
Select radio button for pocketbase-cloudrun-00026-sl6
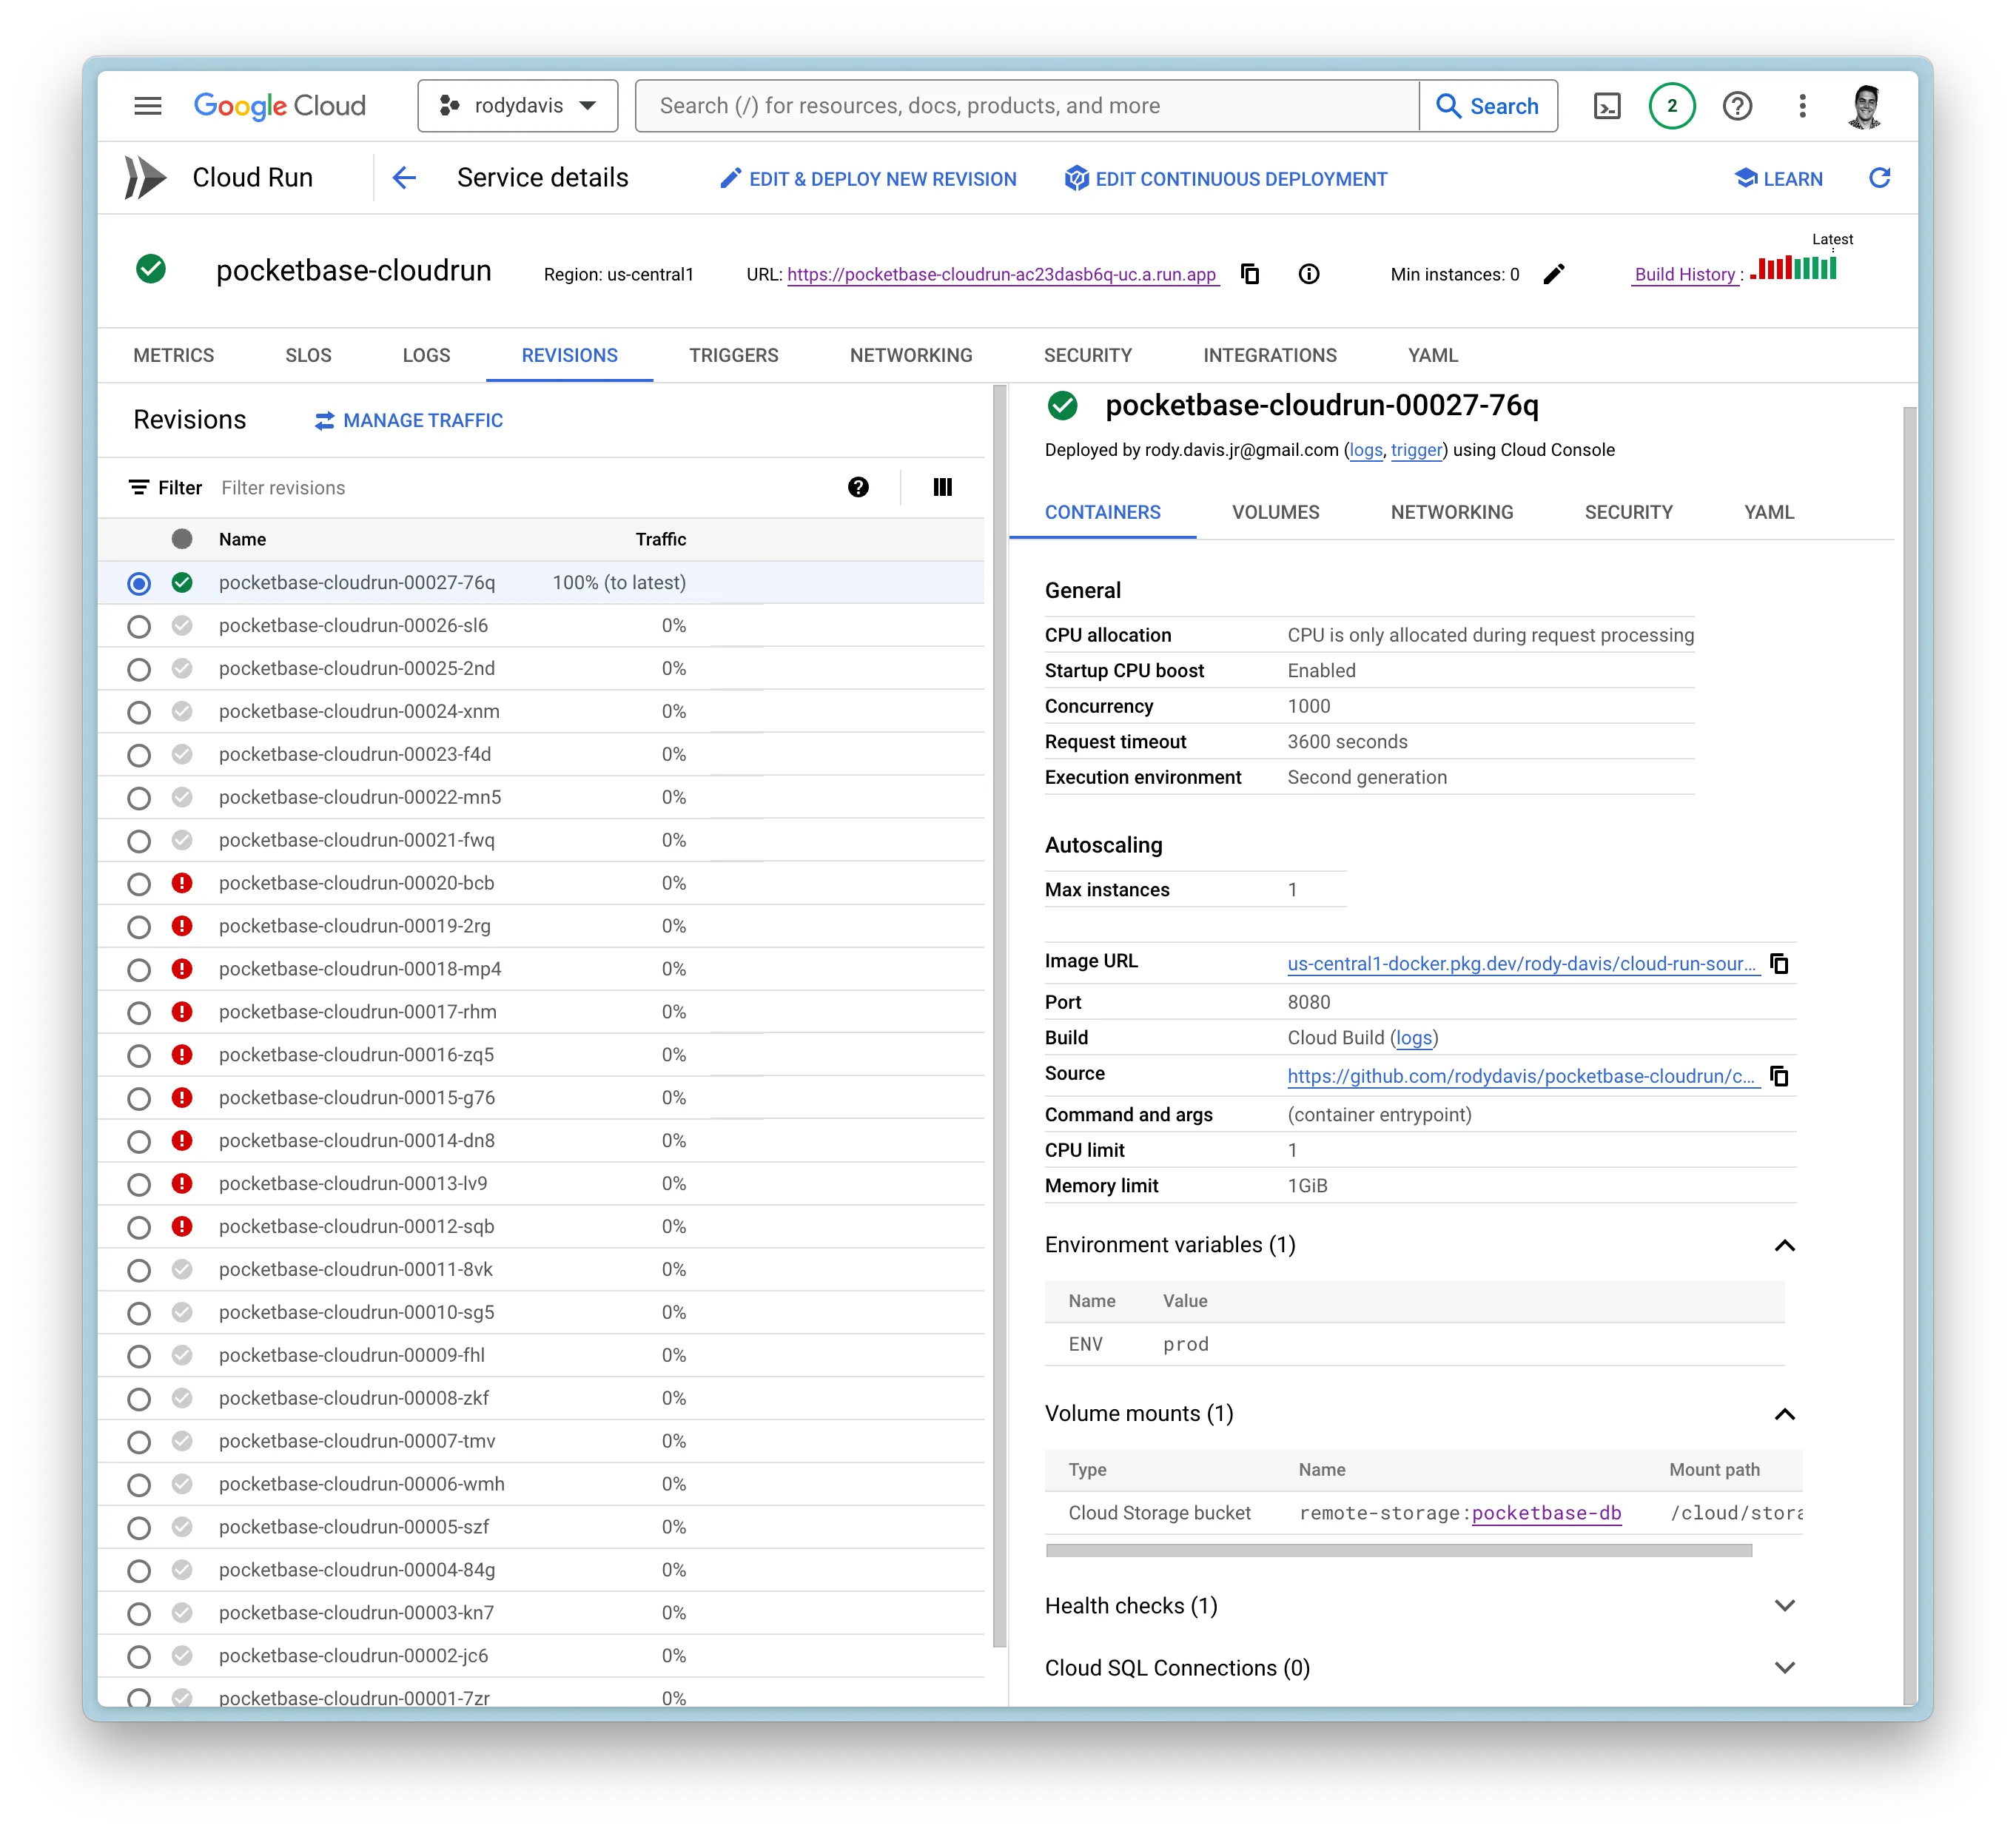tap(139, 626)
